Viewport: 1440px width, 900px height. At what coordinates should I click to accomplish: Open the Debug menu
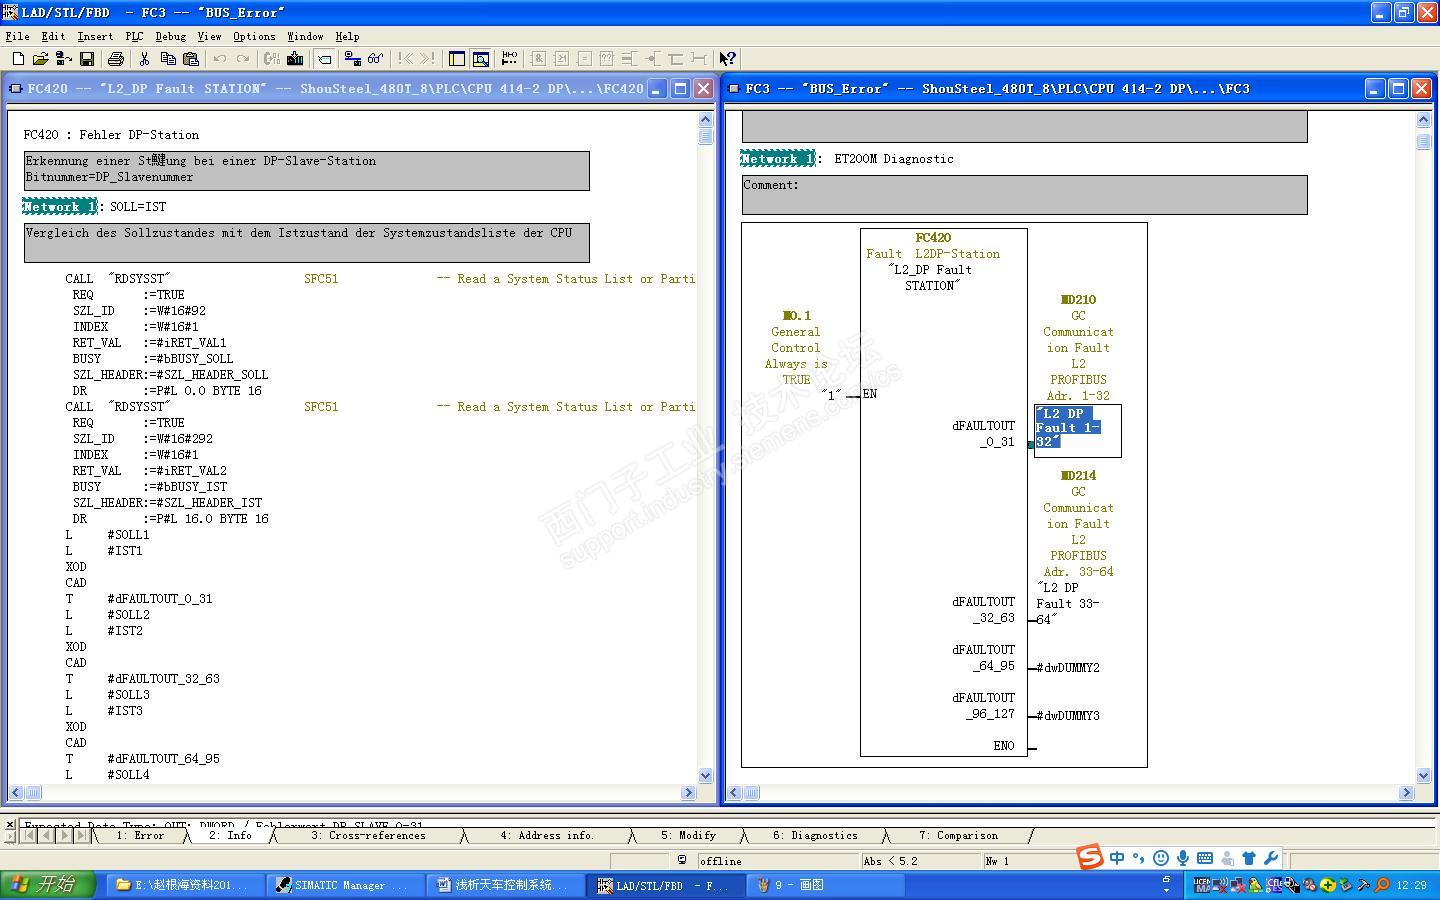pyautogui.click(x=171, y=36)
